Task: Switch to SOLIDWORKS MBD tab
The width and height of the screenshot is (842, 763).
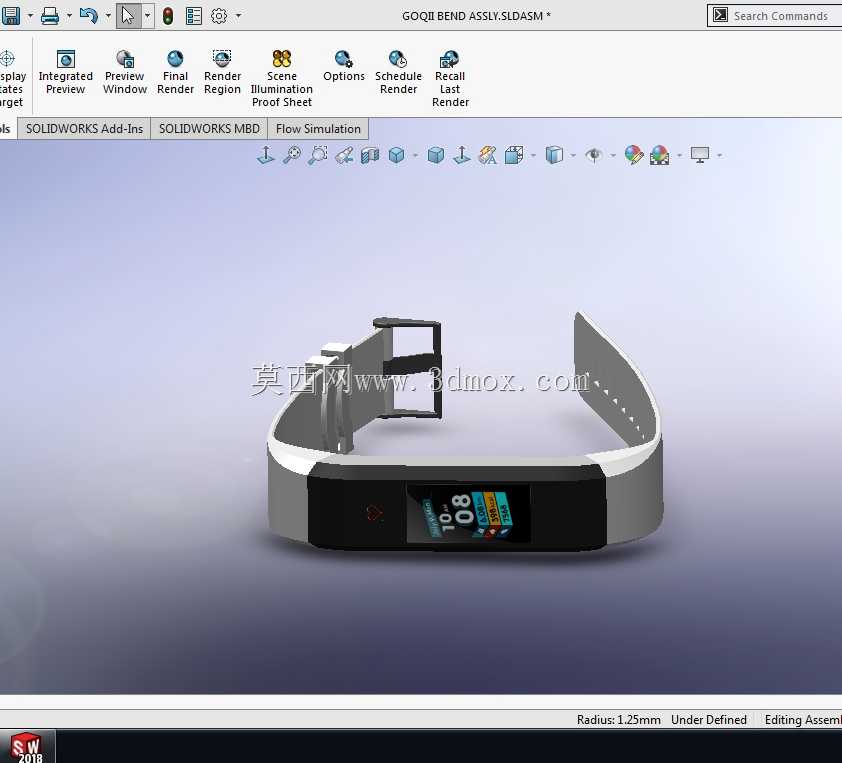Action: tap(209, 129)
